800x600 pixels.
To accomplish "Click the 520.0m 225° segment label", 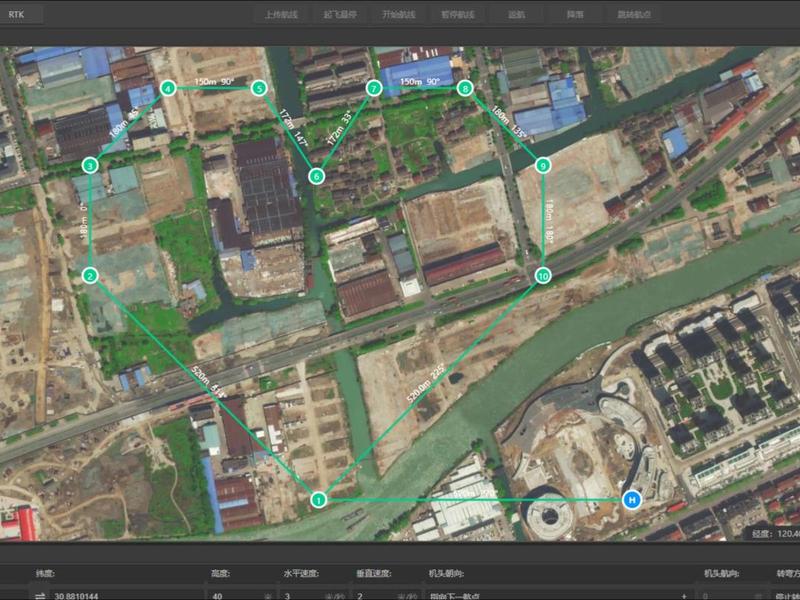I will [426, 383].
